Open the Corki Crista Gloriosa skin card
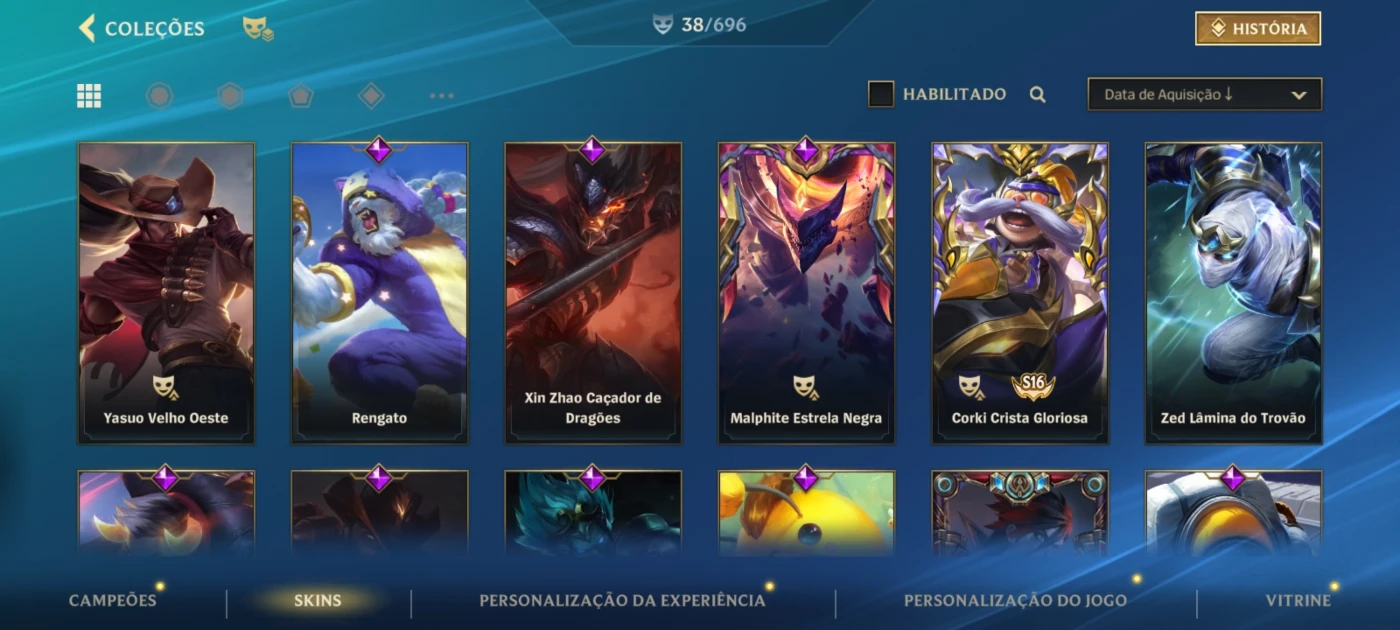The height and width of the screenshot is (630, 1400). point(1020,293)
